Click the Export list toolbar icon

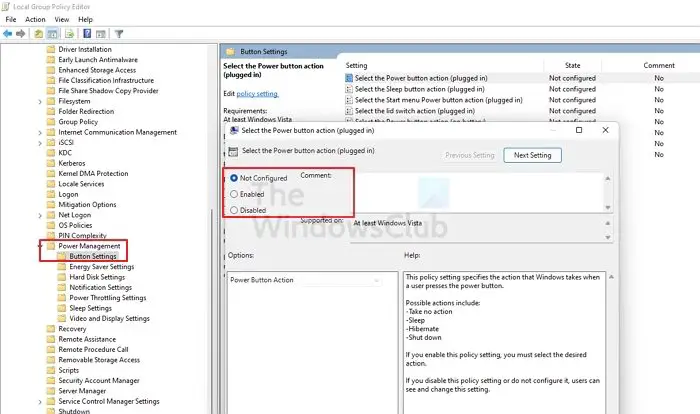pos(69,33)
